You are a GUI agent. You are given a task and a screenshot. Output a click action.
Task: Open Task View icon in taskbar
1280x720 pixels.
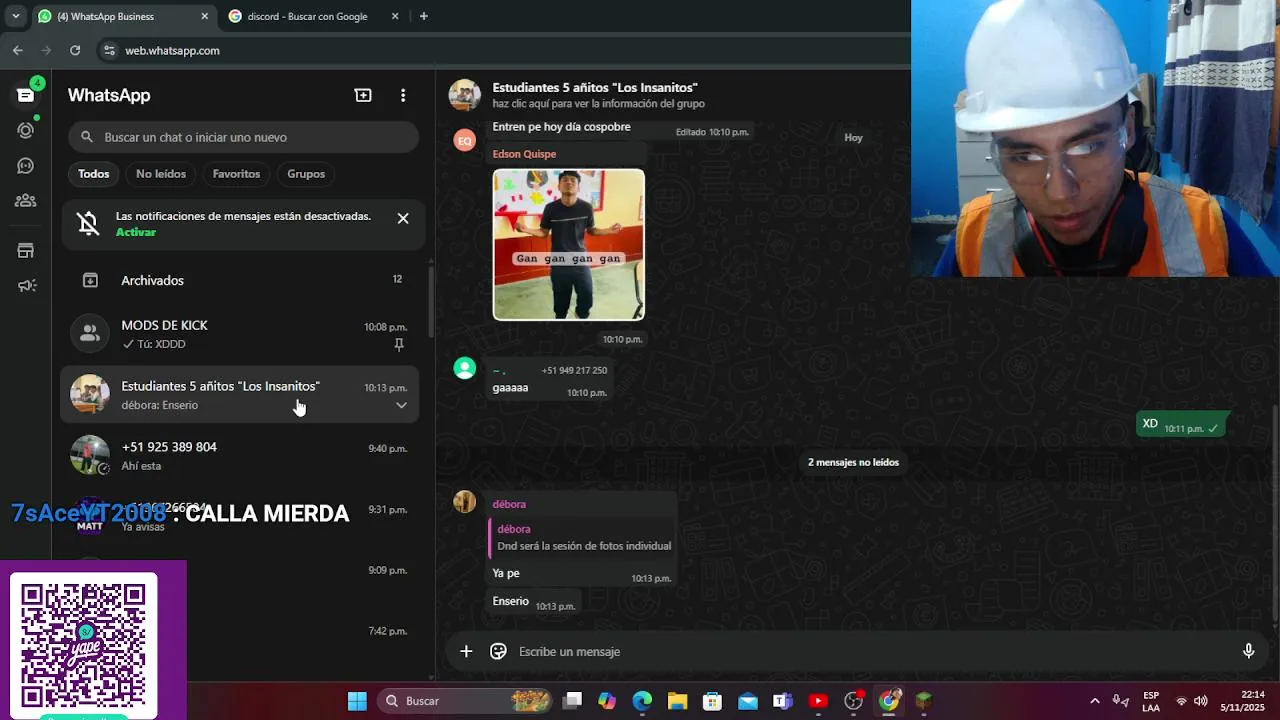[572, 701]
